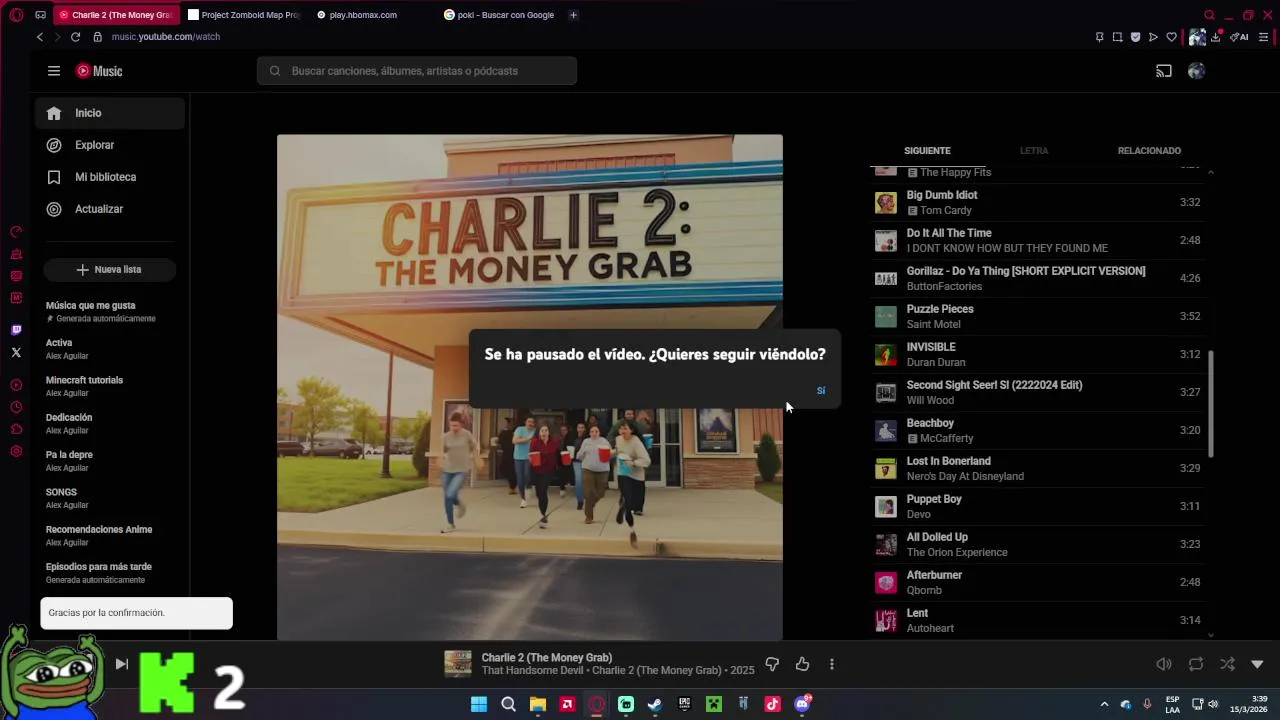Play Second Sight Seer! by Will Wood
The width and height of the screenshot is (1280, 720).
click(1037, 393)
